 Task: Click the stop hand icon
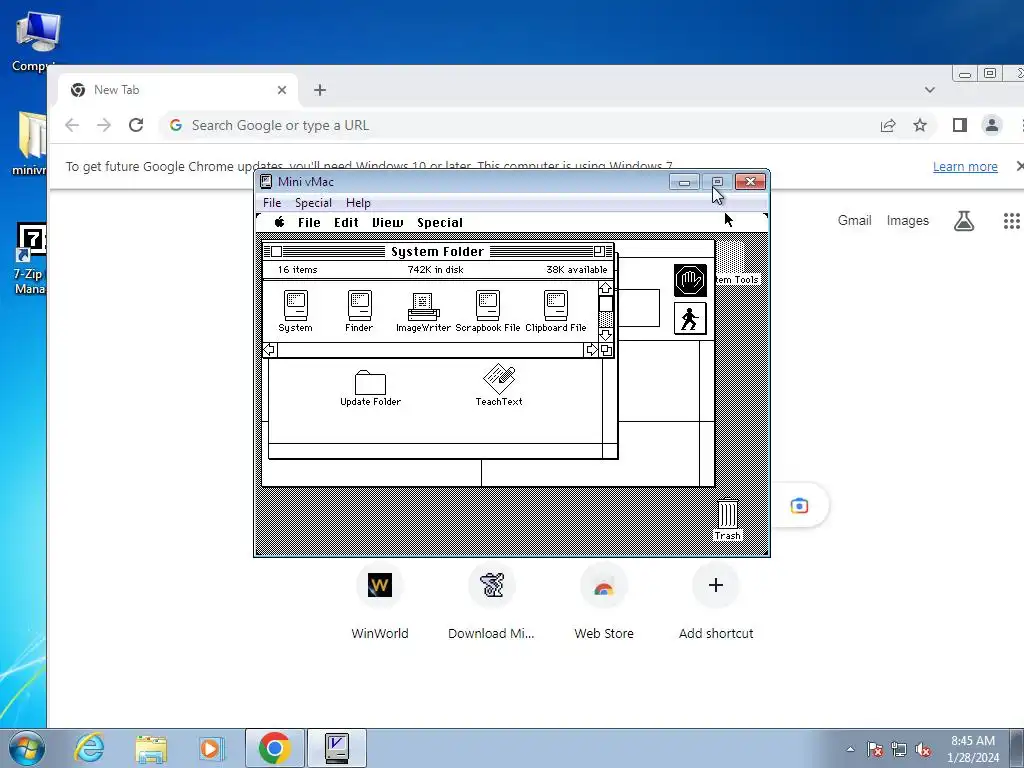(690, 281)
